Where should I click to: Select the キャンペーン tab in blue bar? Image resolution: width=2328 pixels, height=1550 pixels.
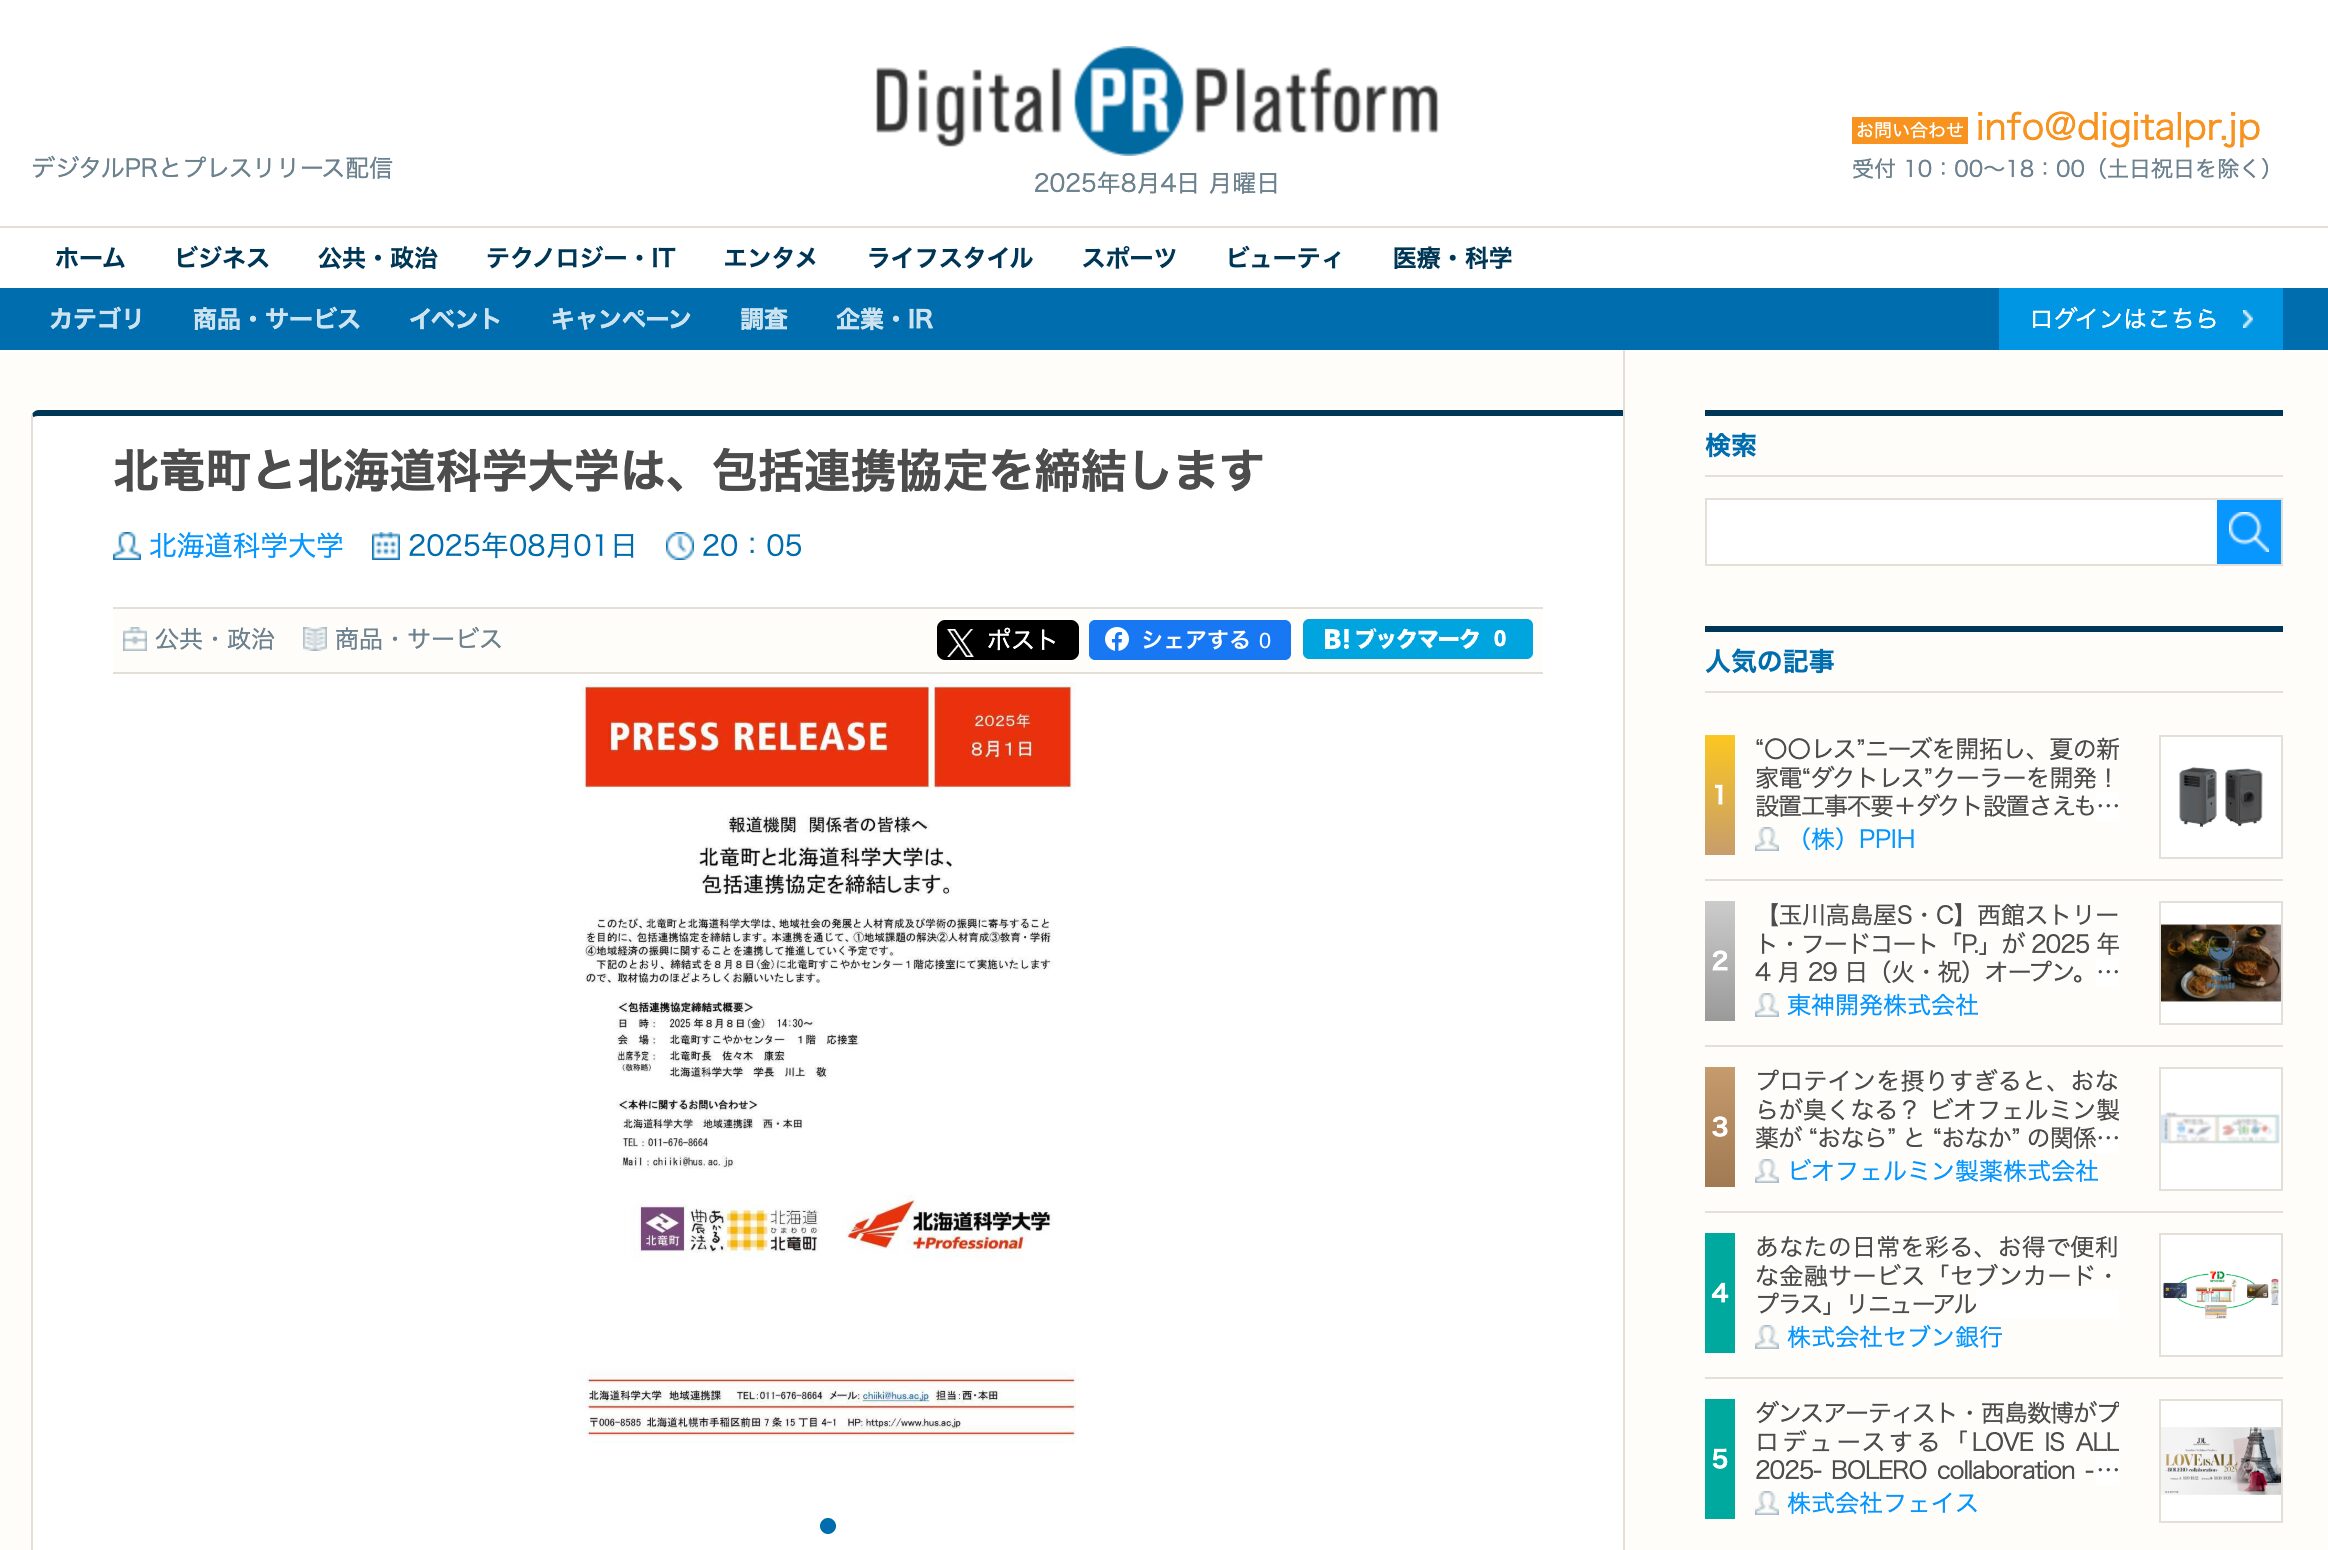[x=620, y=319]
